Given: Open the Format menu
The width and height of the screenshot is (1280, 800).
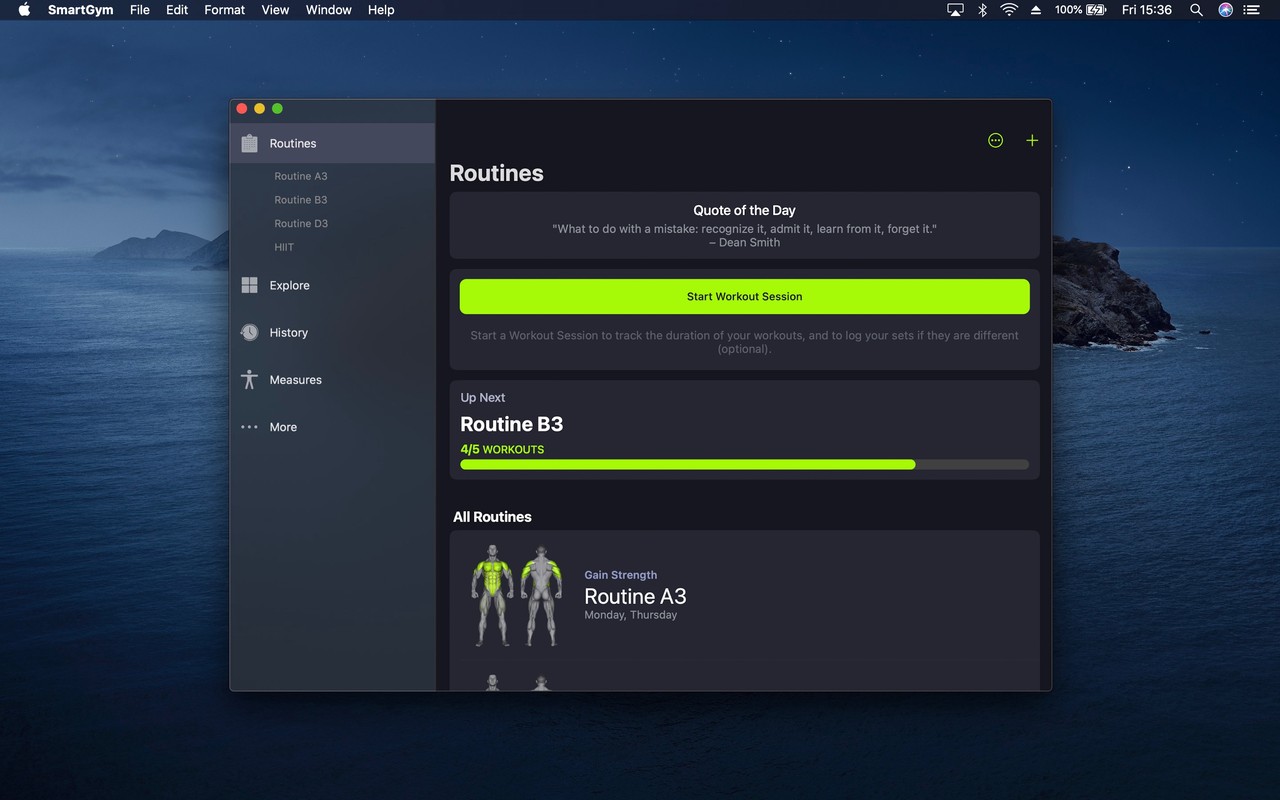Looking at the screenshot, I should pyautogui.click(x=224, y=10).
